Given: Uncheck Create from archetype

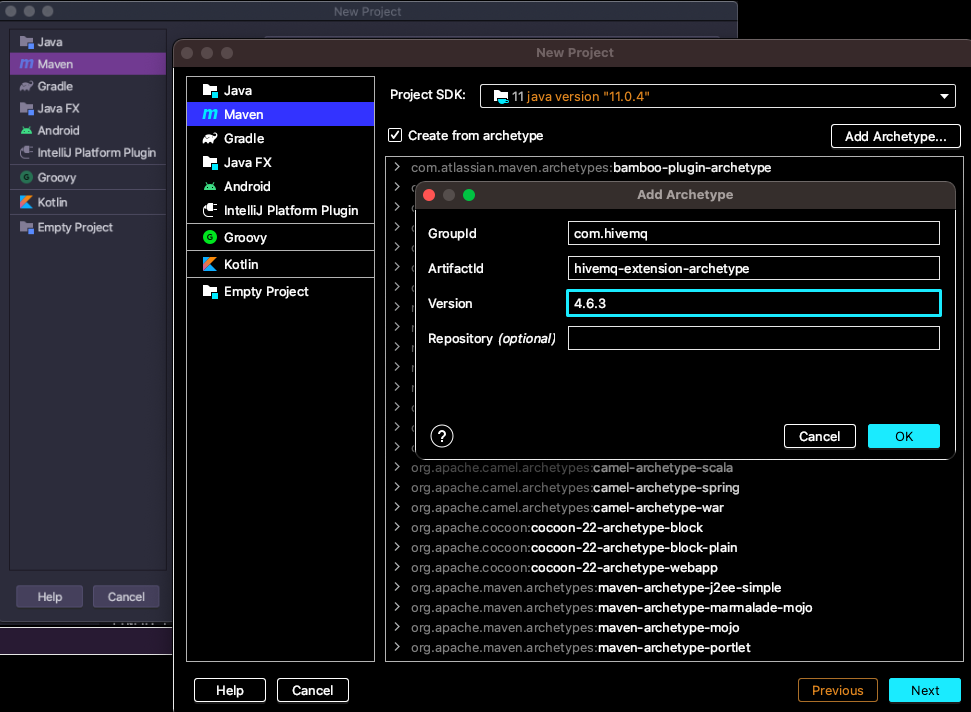Looking at the screenshot, I should click(396, 136).
